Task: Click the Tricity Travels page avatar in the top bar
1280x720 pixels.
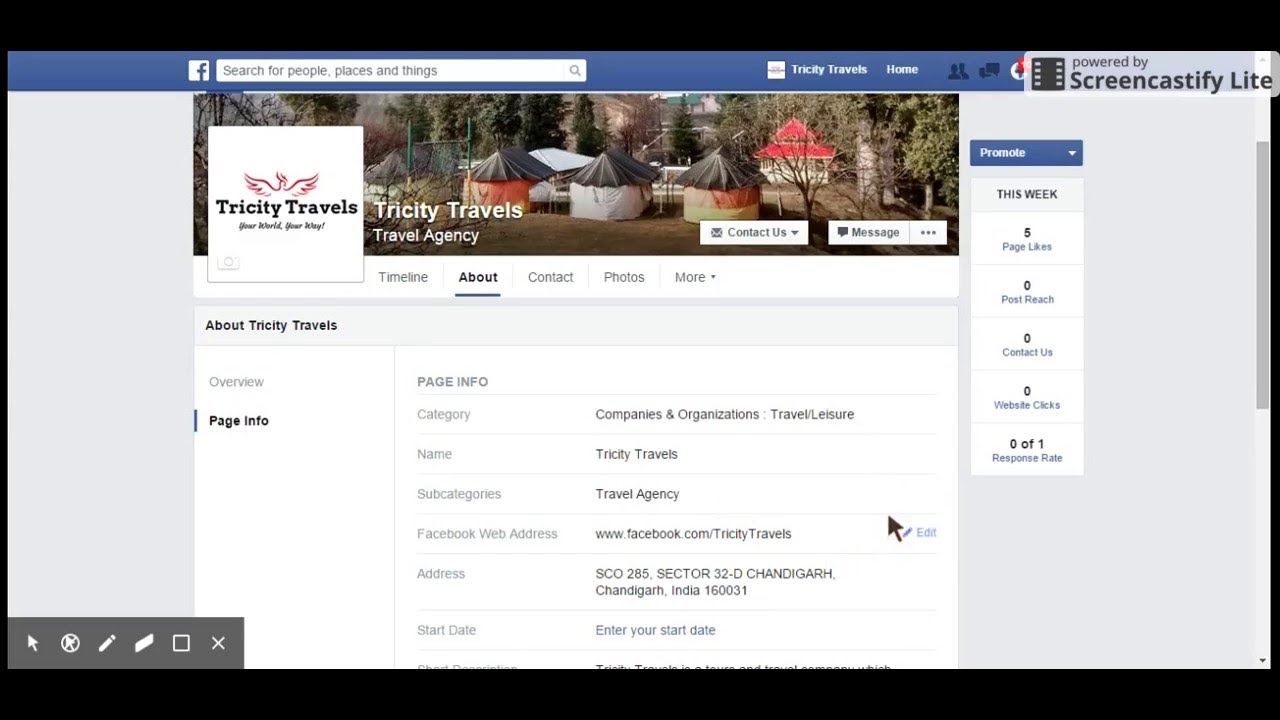Action: tap(776, 70)
